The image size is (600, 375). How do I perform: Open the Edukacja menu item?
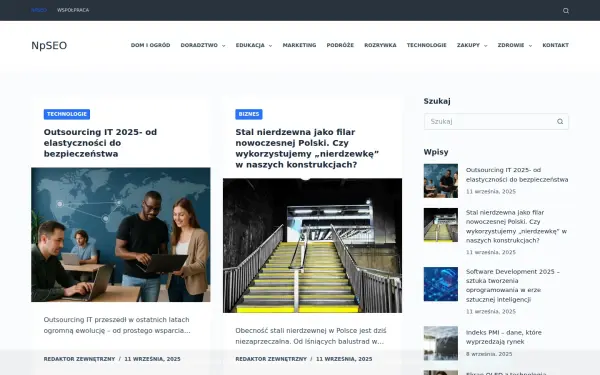pos(250,45)
